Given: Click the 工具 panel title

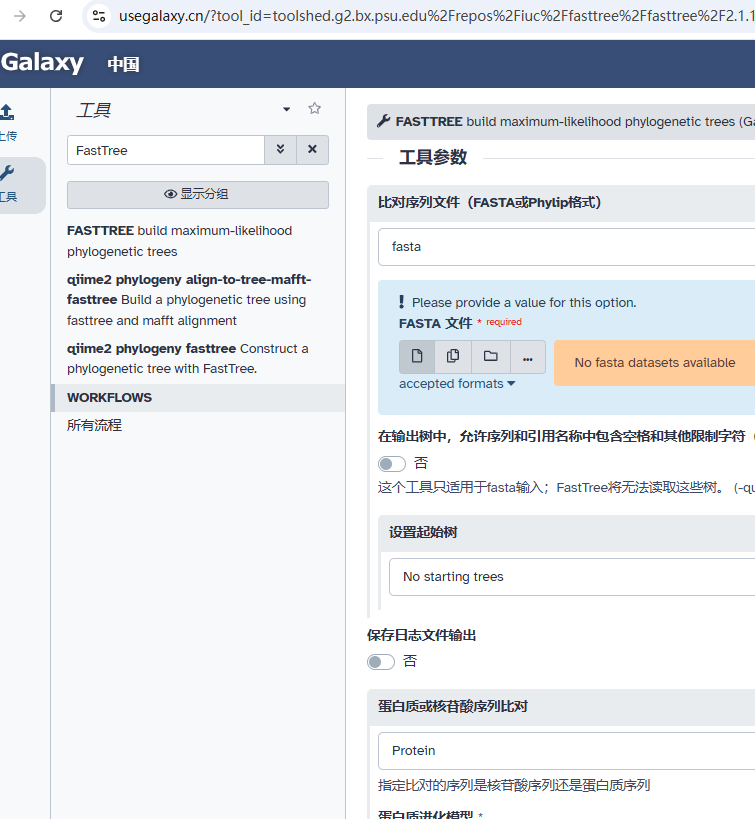Looking at the screenshot, I should 94,110.
